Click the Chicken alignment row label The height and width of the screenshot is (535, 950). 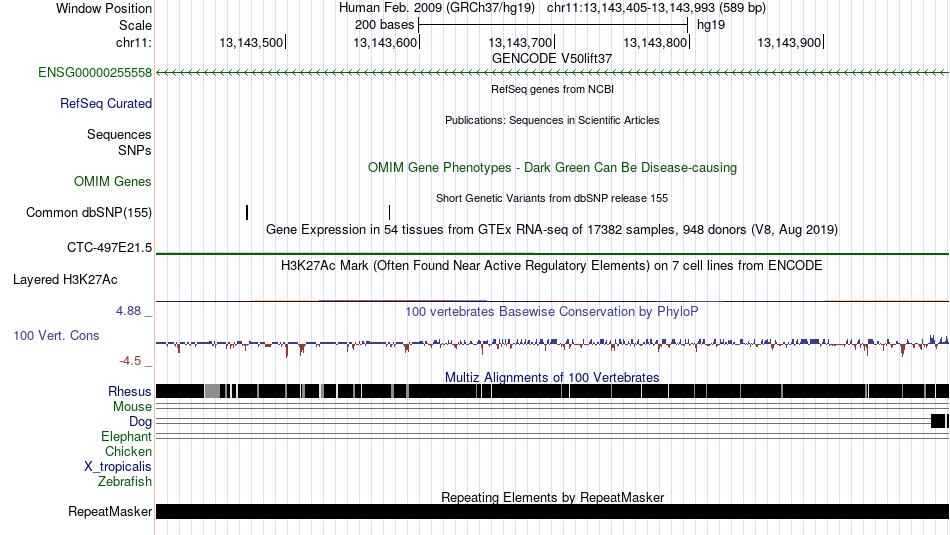point(128,452)
